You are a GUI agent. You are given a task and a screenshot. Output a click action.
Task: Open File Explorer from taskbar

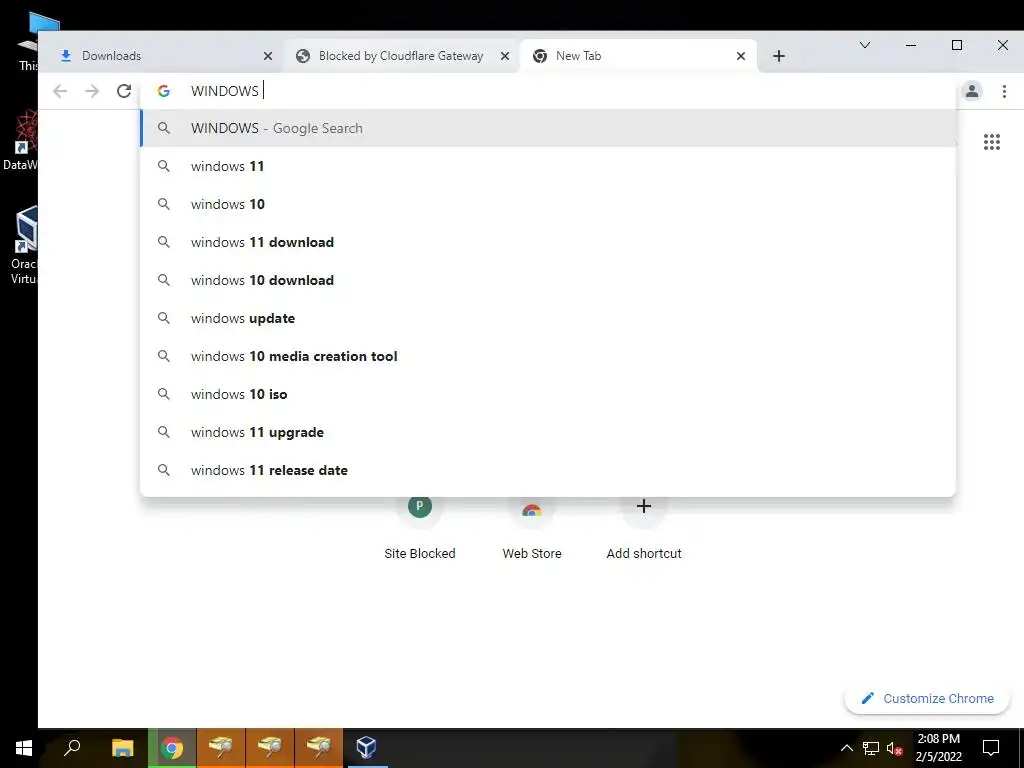click(122, 748)
